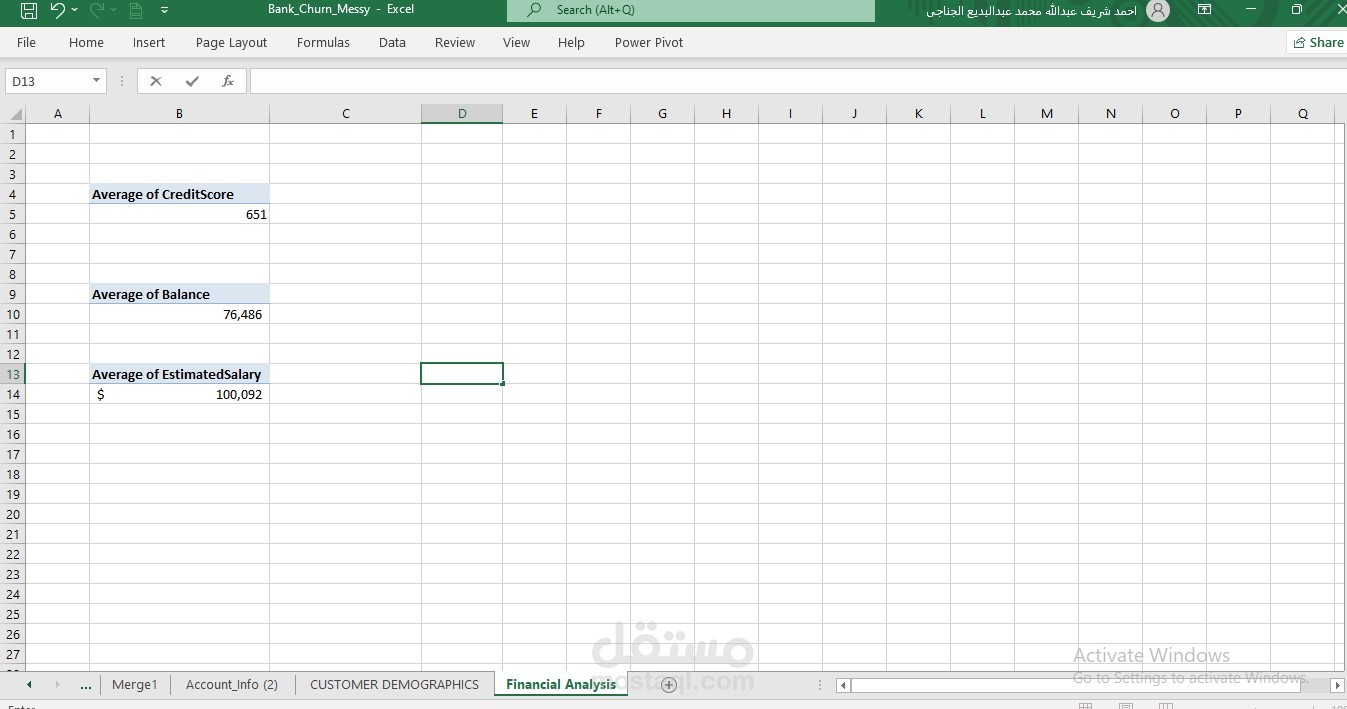Add a new sheet with plus icon
Viewport: 1347px width, 709px height.
pos(669,685)
